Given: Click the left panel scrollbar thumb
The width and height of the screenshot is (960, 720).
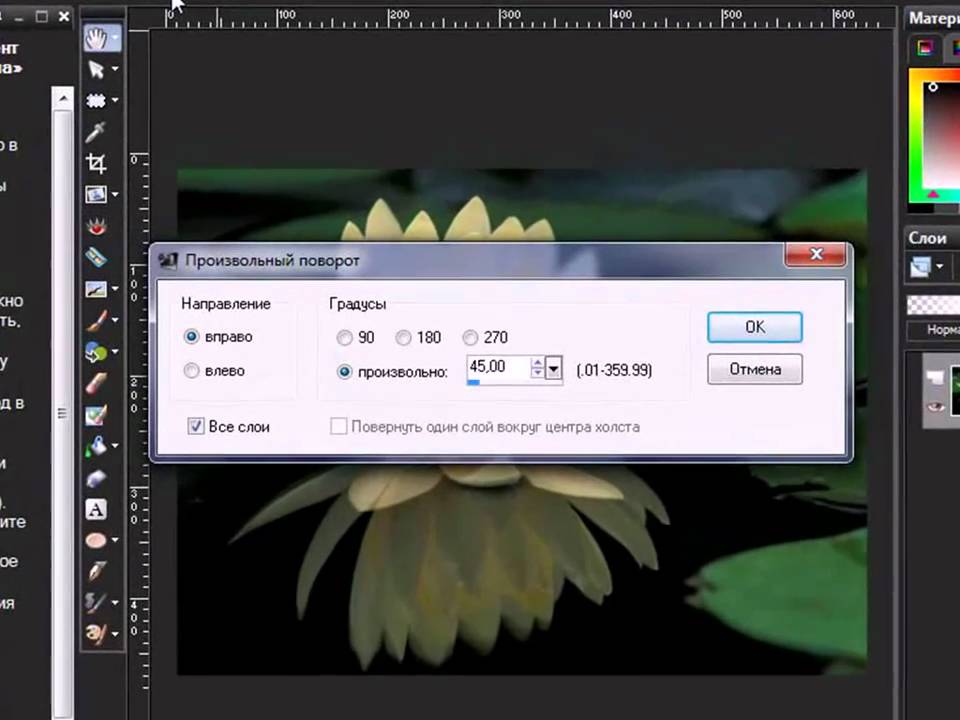Looking at the screenshot, I should tap(62, 414).
